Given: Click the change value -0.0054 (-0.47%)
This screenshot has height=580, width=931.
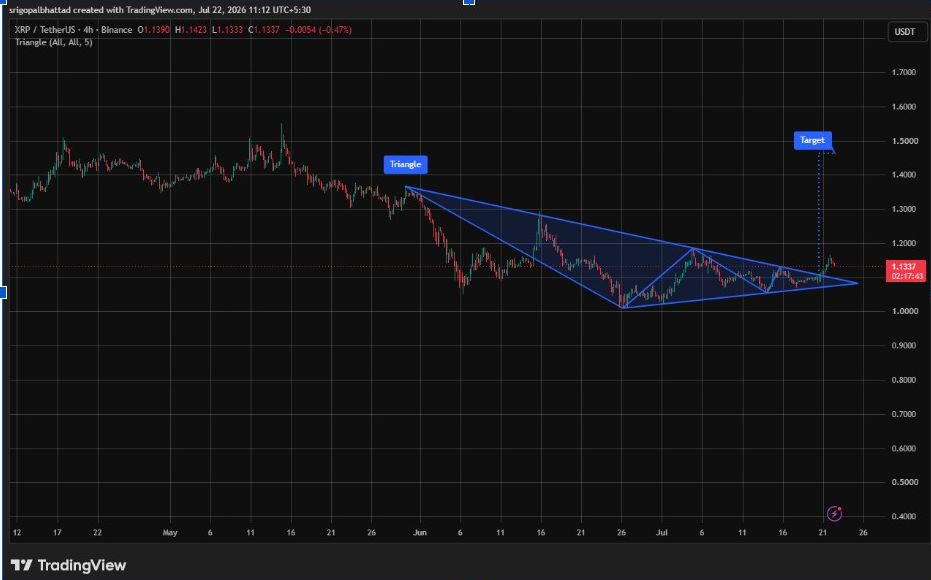Looking at the screenshot, I should point(318,30).
